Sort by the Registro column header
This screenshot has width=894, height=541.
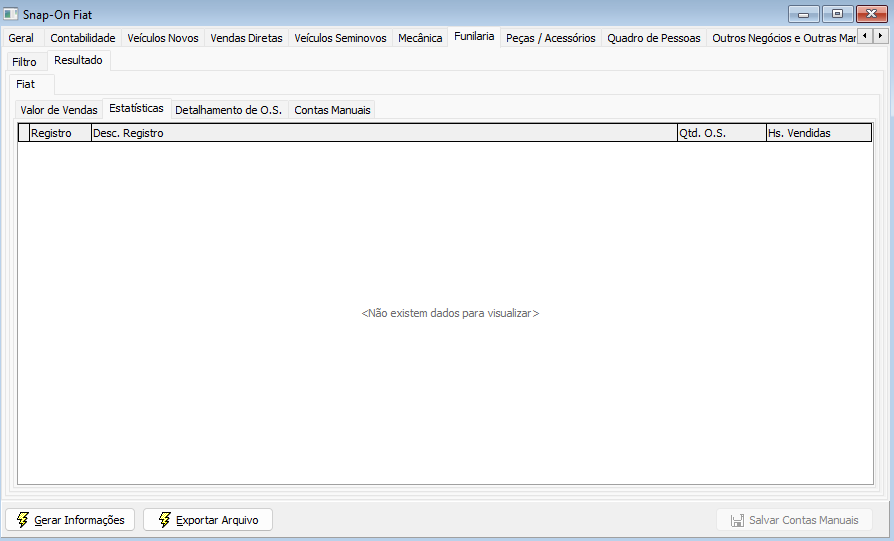point(60,133)
